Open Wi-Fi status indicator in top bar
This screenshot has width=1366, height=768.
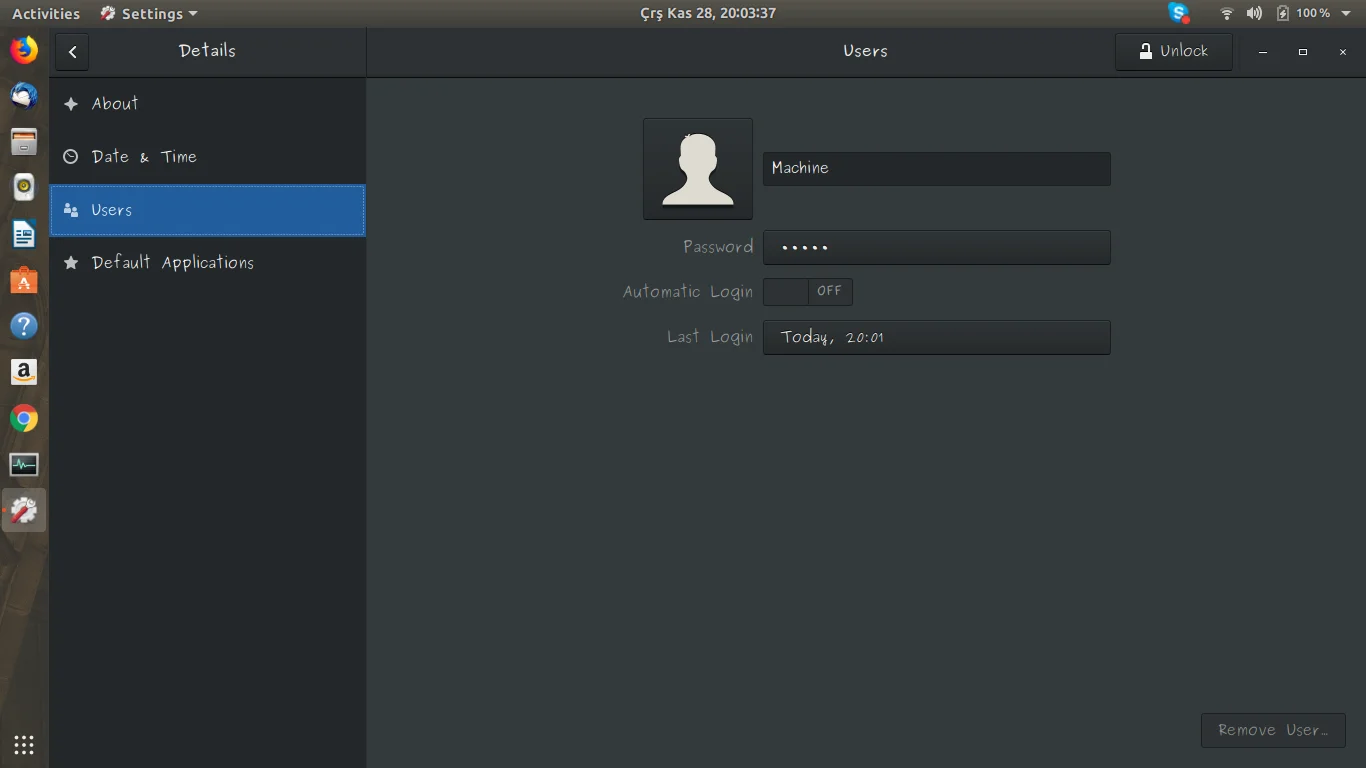click(1227, 13)
